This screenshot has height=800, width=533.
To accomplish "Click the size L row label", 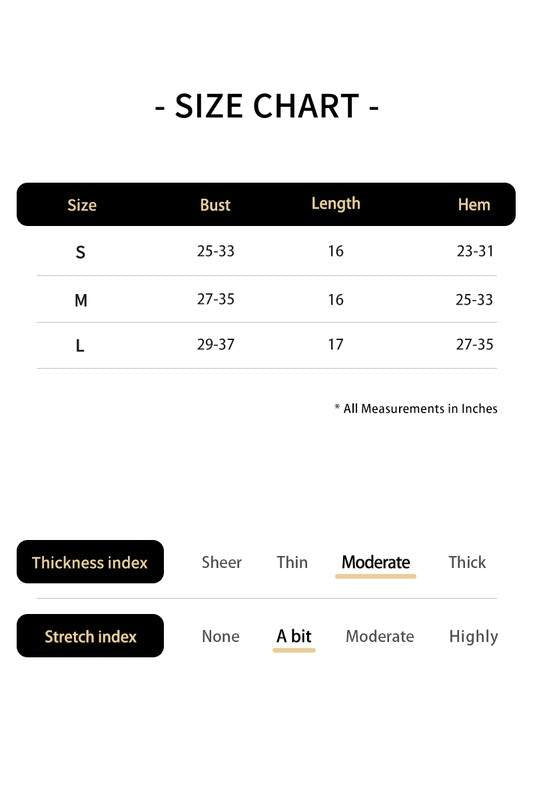I will click(x=80, y=346).
